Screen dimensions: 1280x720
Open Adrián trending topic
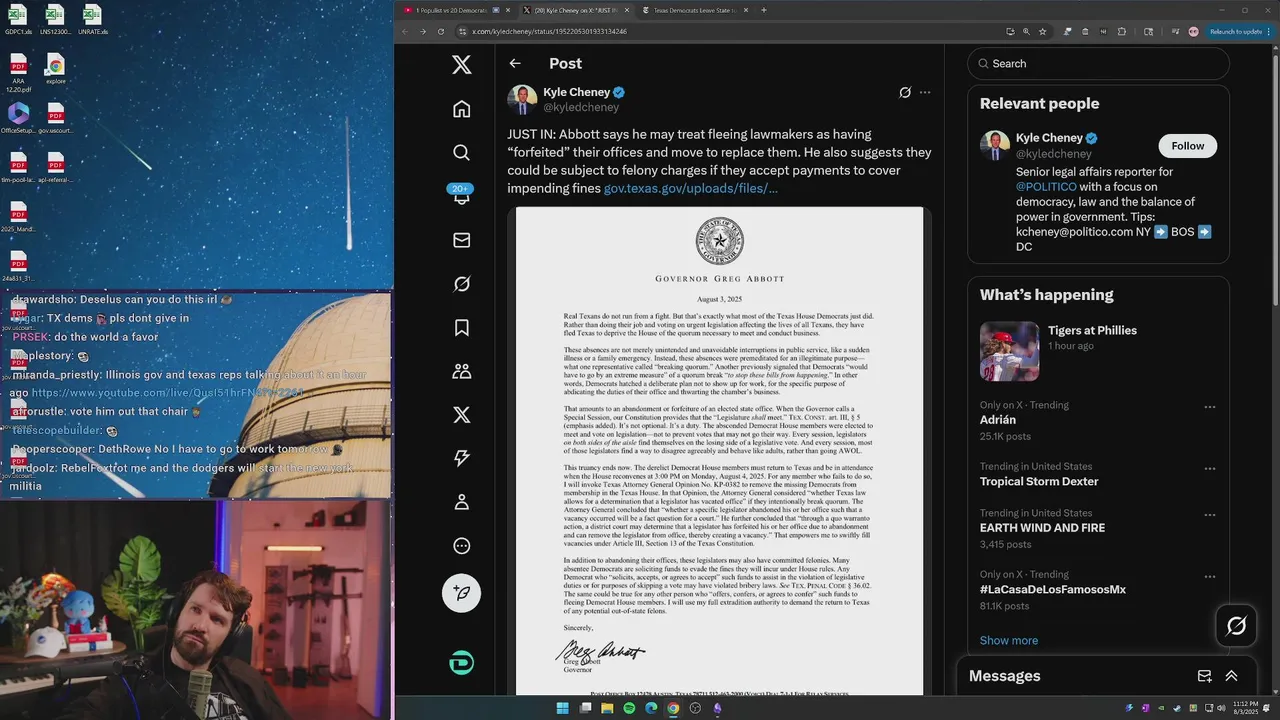pyautogui.click(x=998, y=420)
